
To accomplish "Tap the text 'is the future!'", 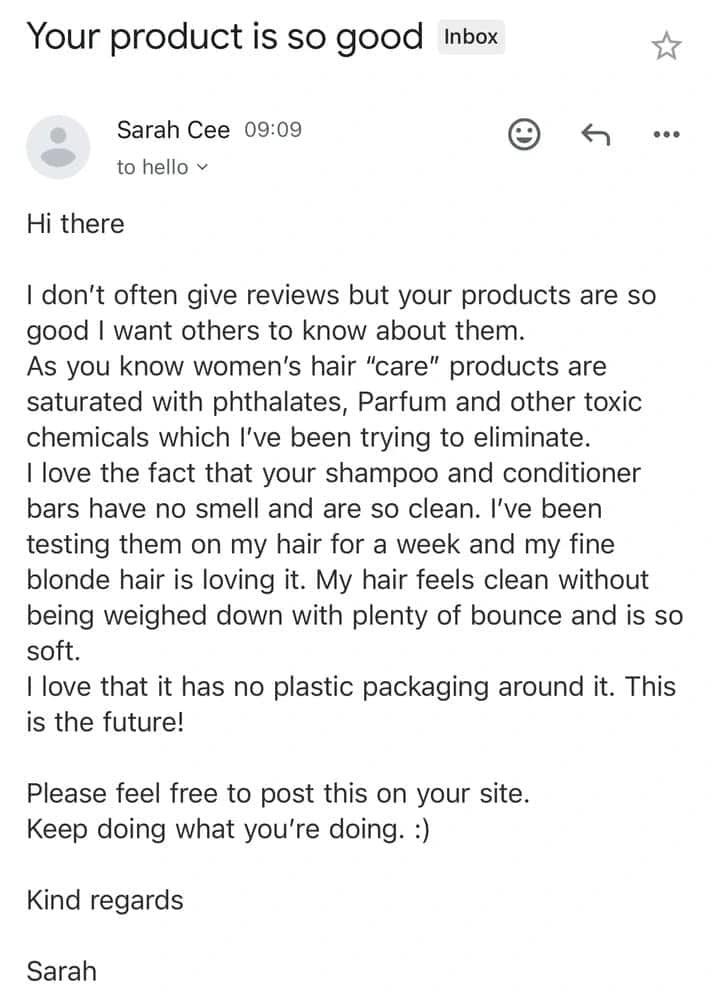I will (105, 723).
